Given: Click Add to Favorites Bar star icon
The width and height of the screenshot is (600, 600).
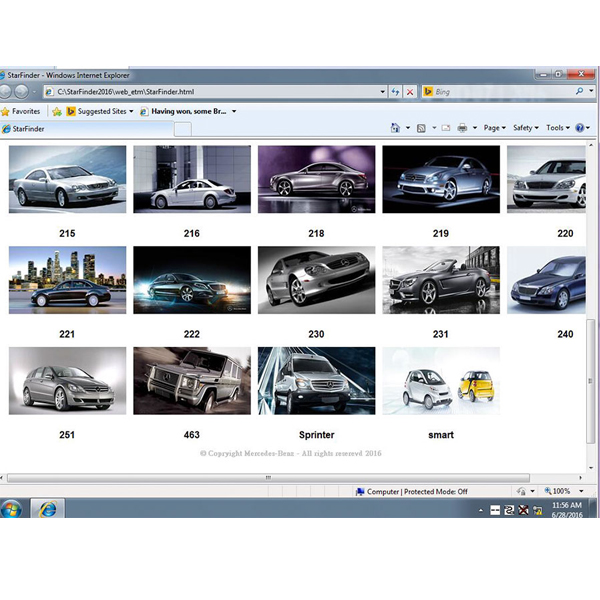Looking at the screenshot, I should (57, 112).
